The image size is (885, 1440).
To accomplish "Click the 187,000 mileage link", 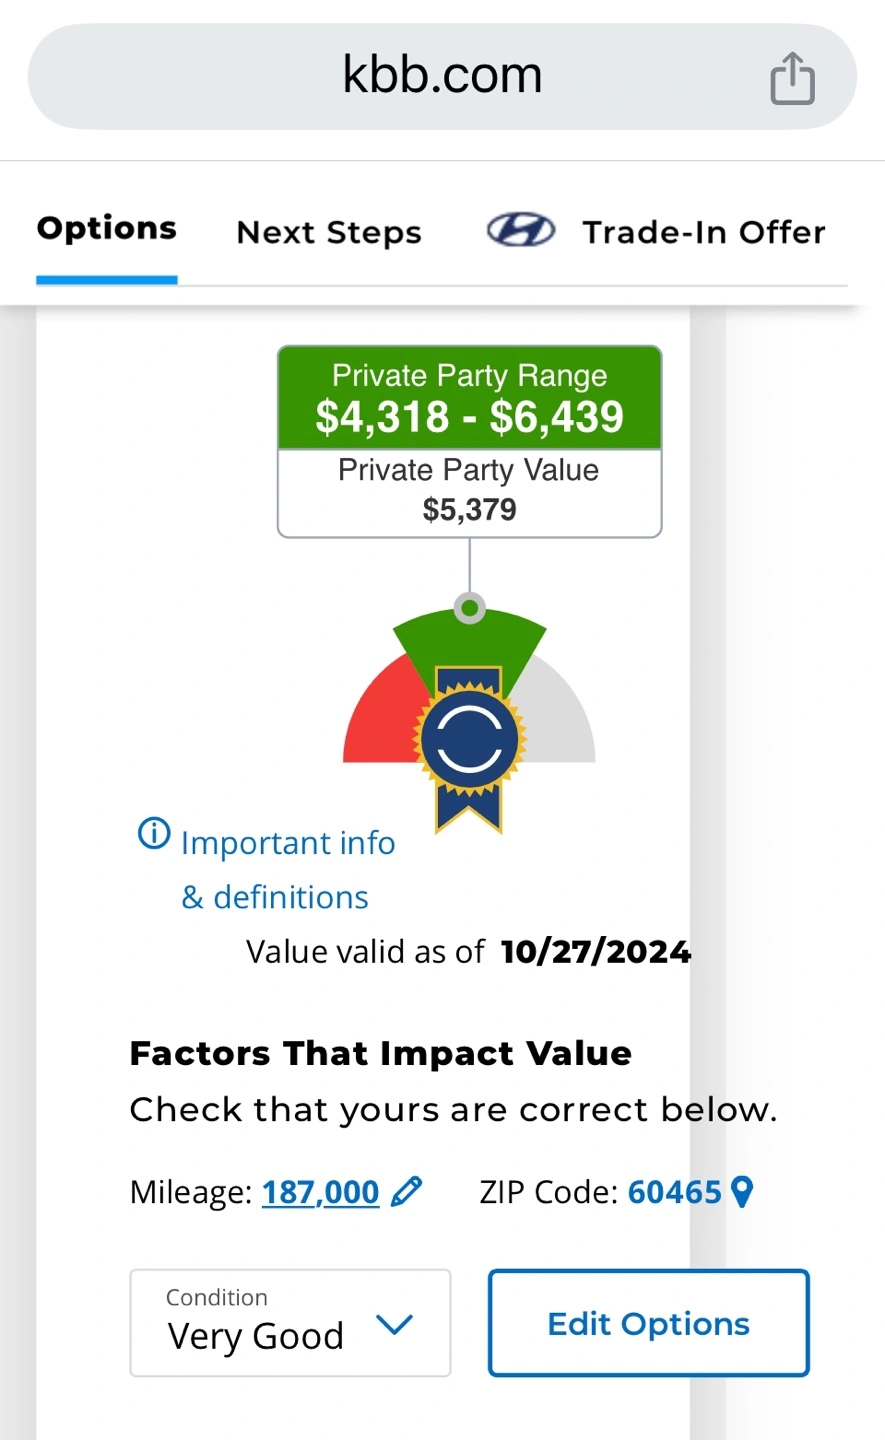I will [x=320, y=1192].
